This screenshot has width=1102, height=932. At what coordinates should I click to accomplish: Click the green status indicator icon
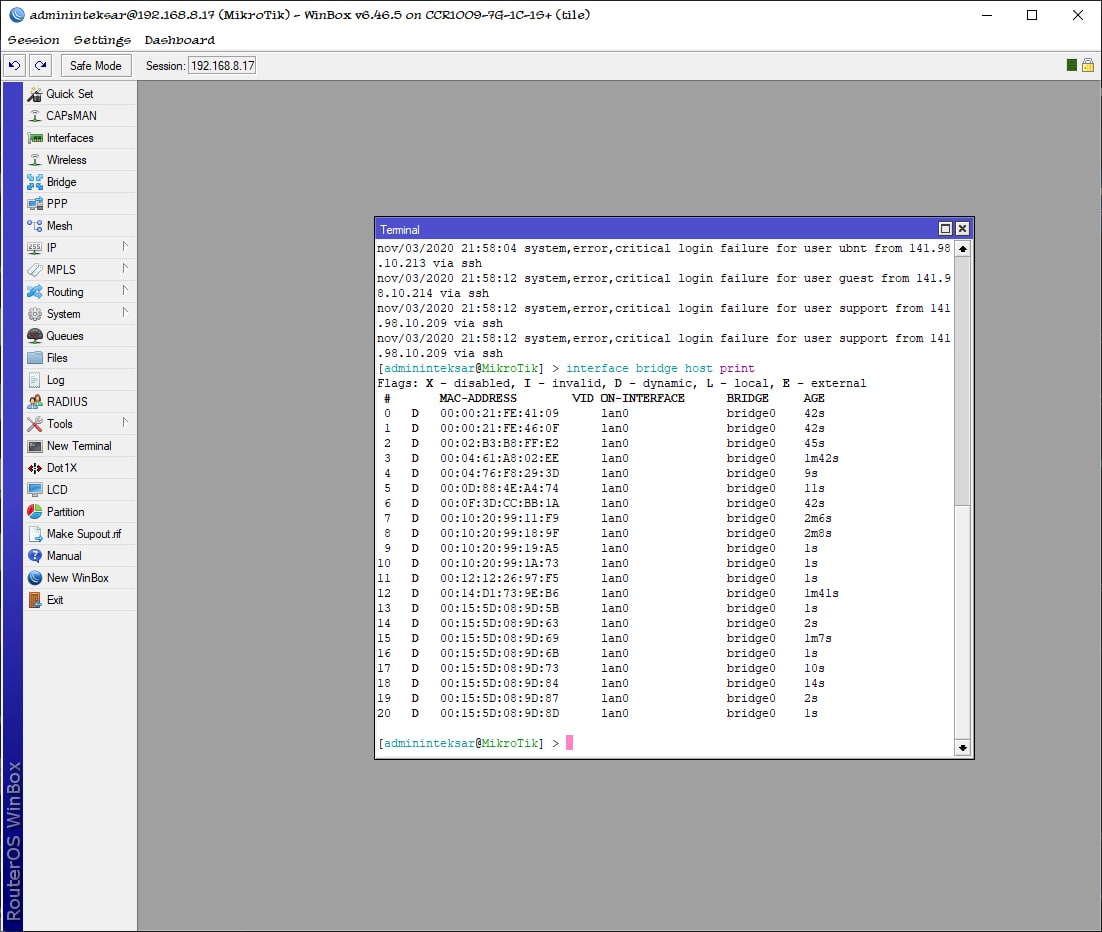pyautogui.click(x=1072, y=65)
